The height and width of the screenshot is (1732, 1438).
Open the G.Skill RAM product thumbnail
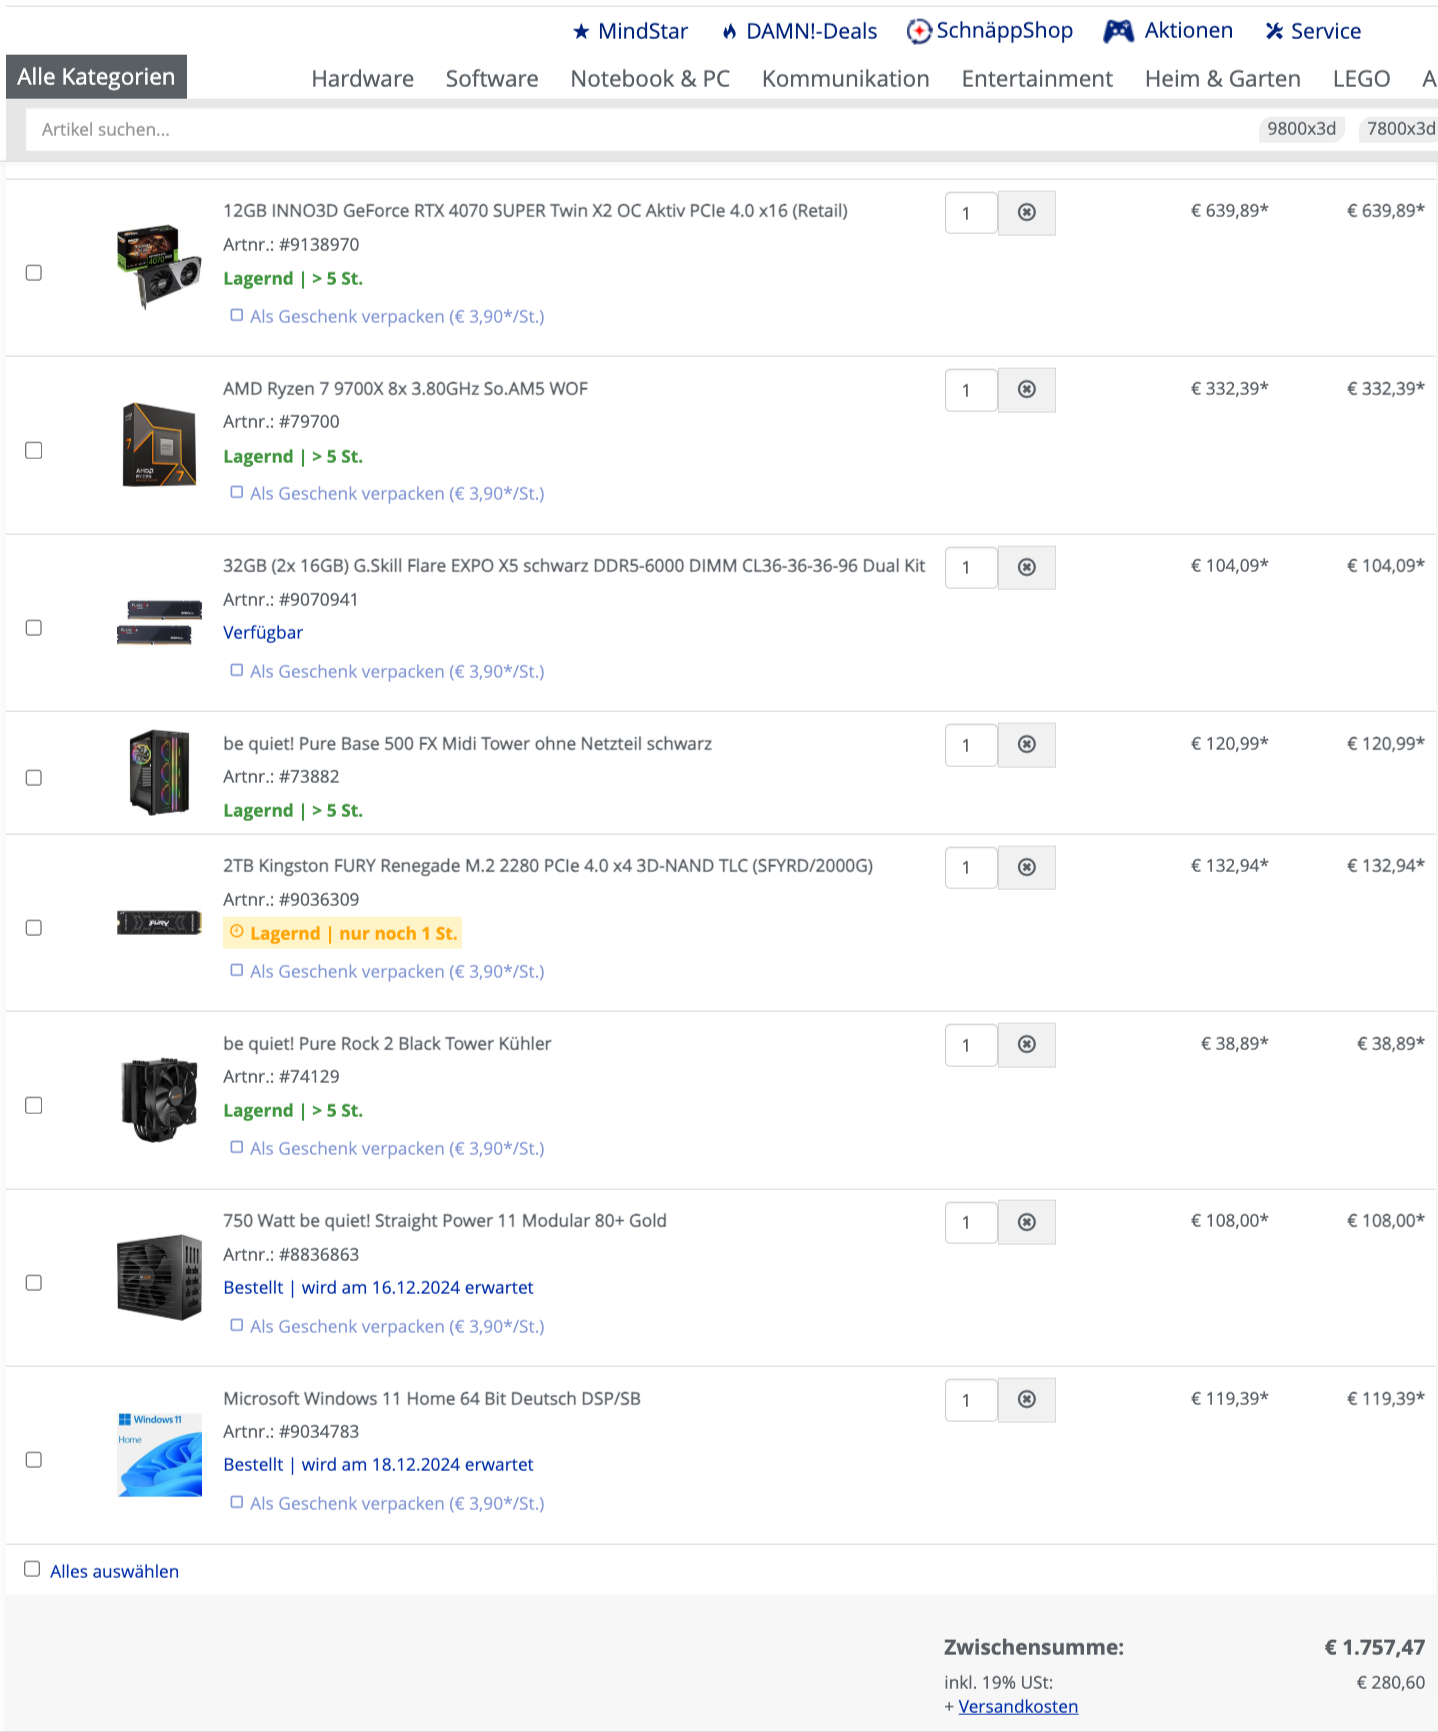tap(159, 622)
